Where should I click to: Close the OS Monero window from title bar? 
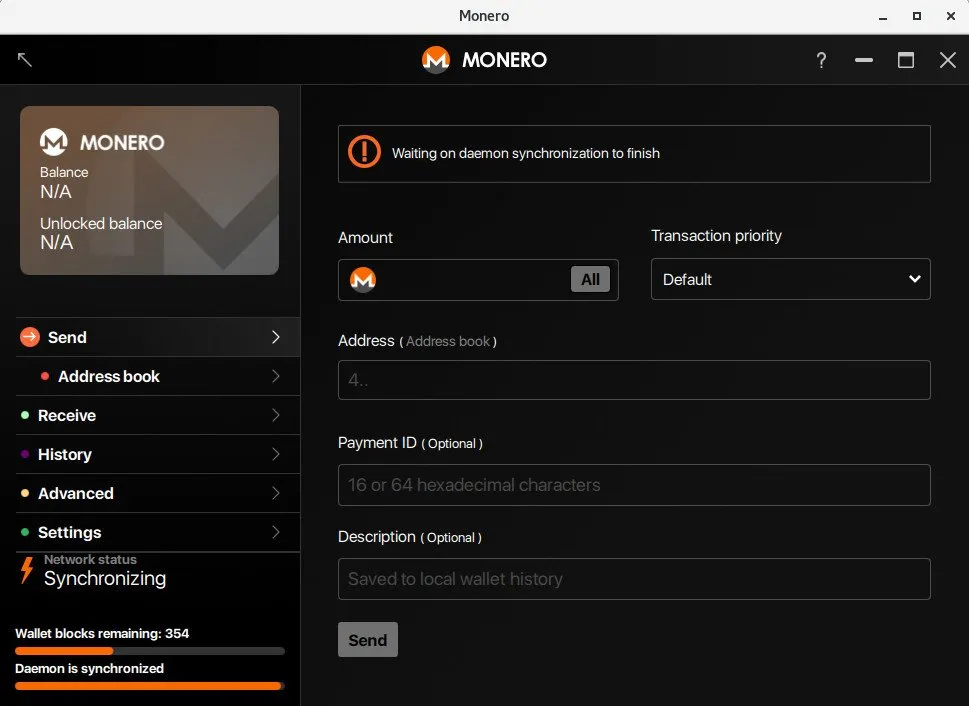pos(951,16)
